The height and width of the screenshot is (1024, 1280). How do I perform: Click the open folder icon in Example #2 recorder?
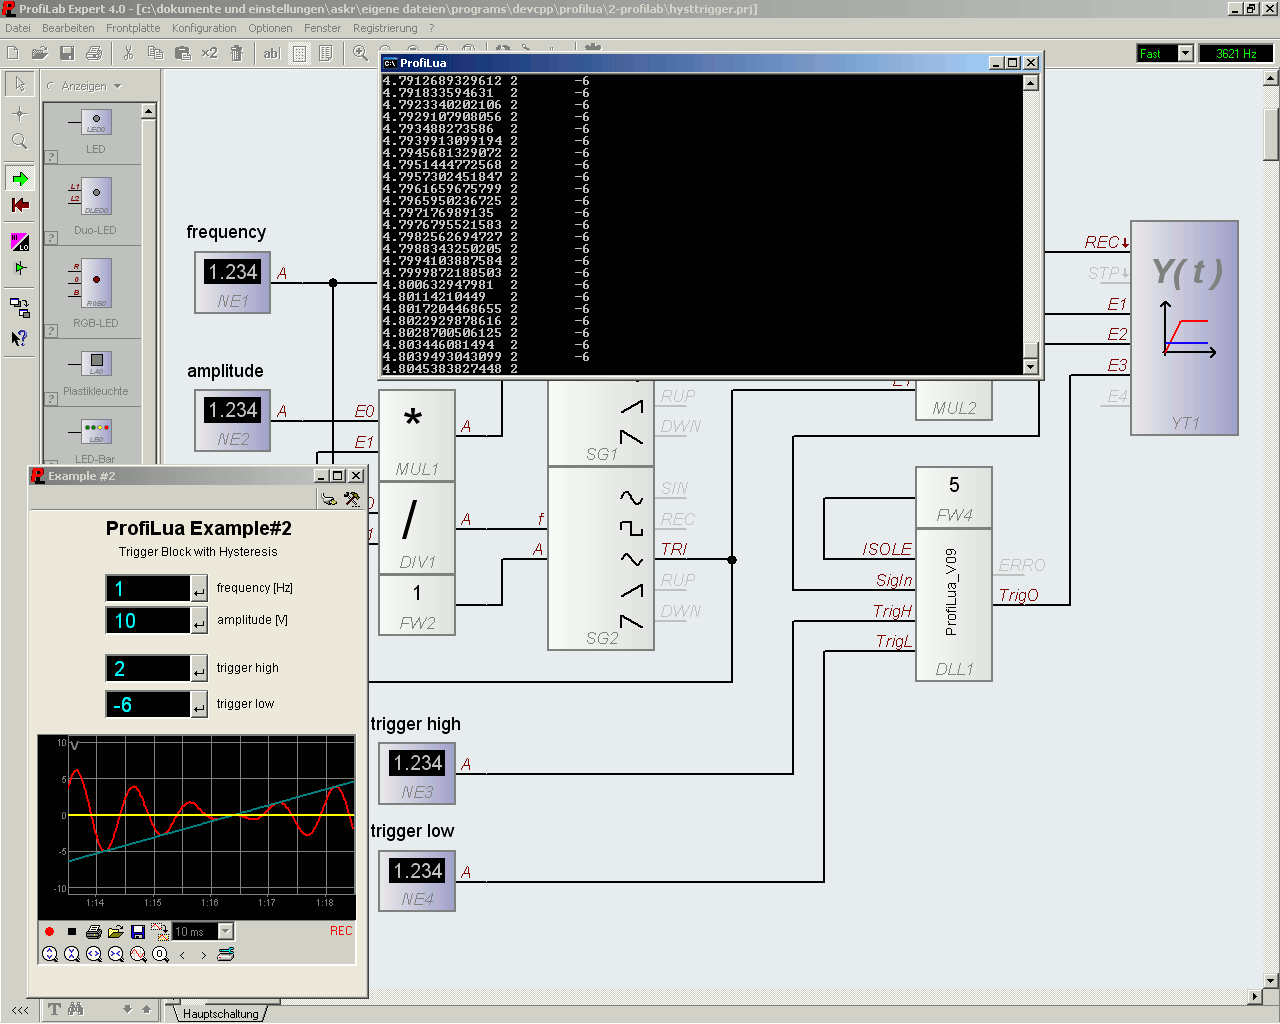tap(116, 931)
